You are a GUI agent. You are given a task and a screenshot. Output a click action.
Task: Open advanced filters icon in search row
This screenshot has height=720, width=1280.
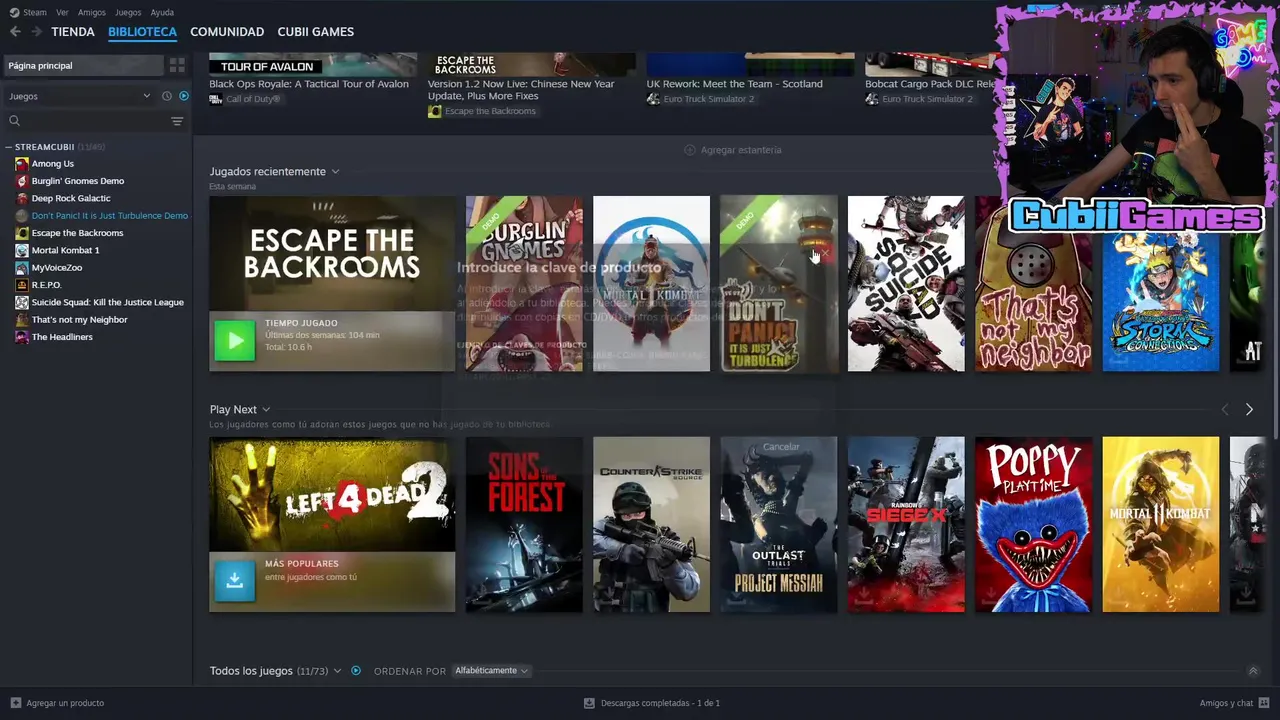(x=177, y=121)
